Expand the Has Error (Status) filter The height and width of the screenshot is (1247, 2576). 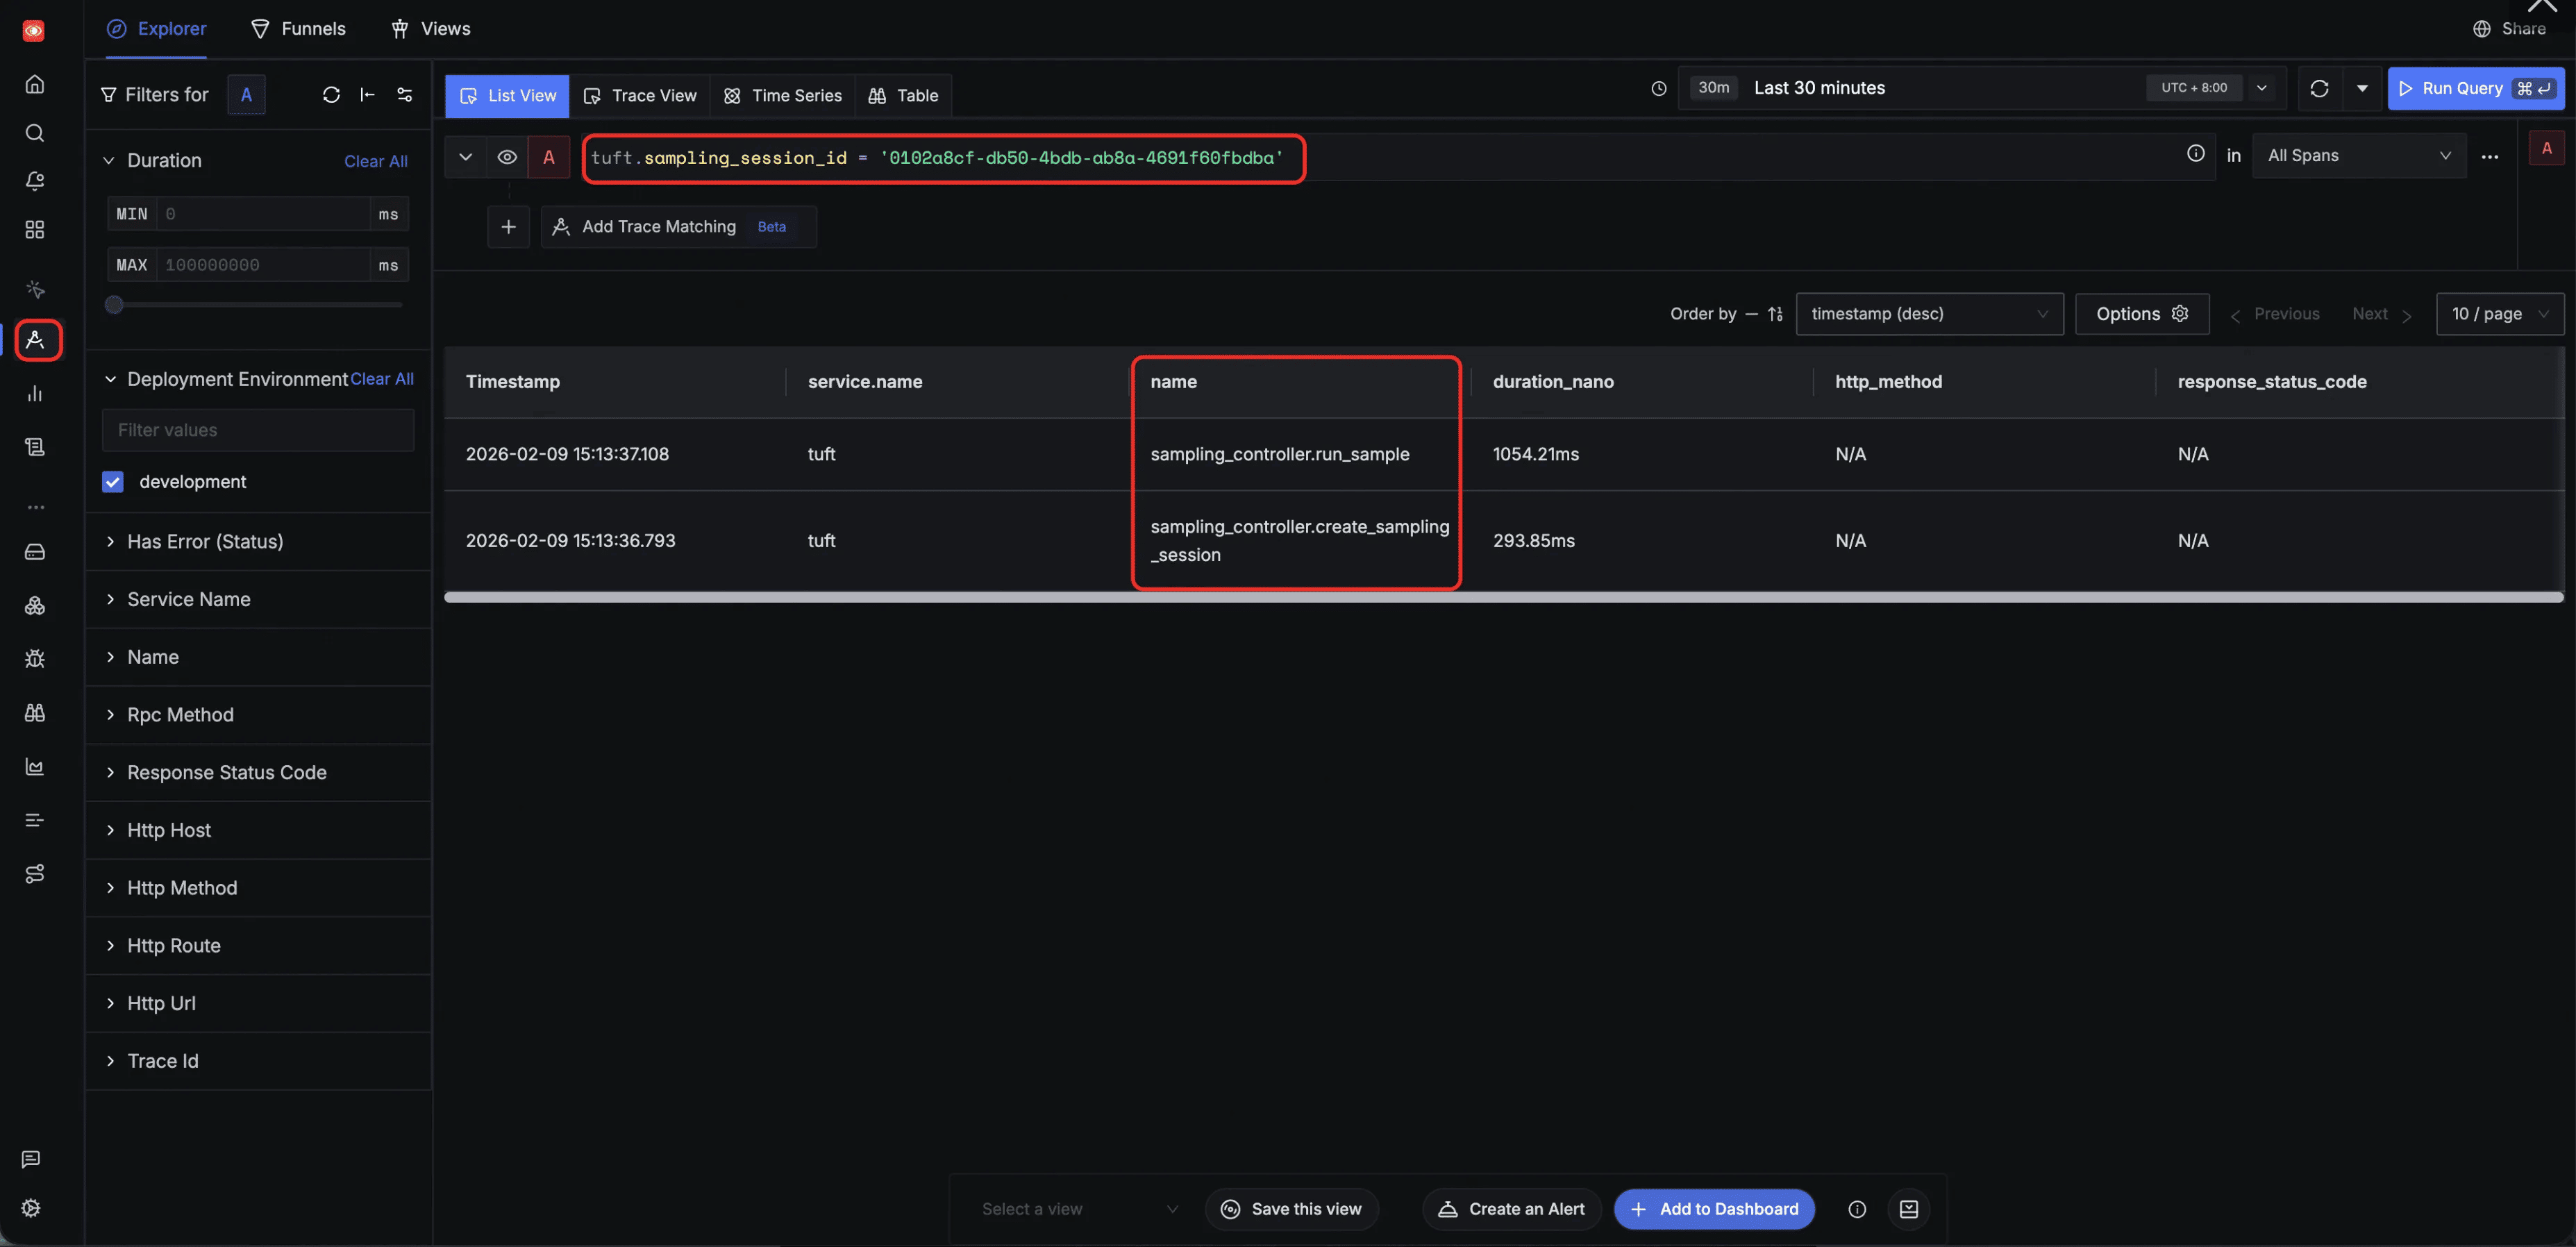click(x=204, y=541)
